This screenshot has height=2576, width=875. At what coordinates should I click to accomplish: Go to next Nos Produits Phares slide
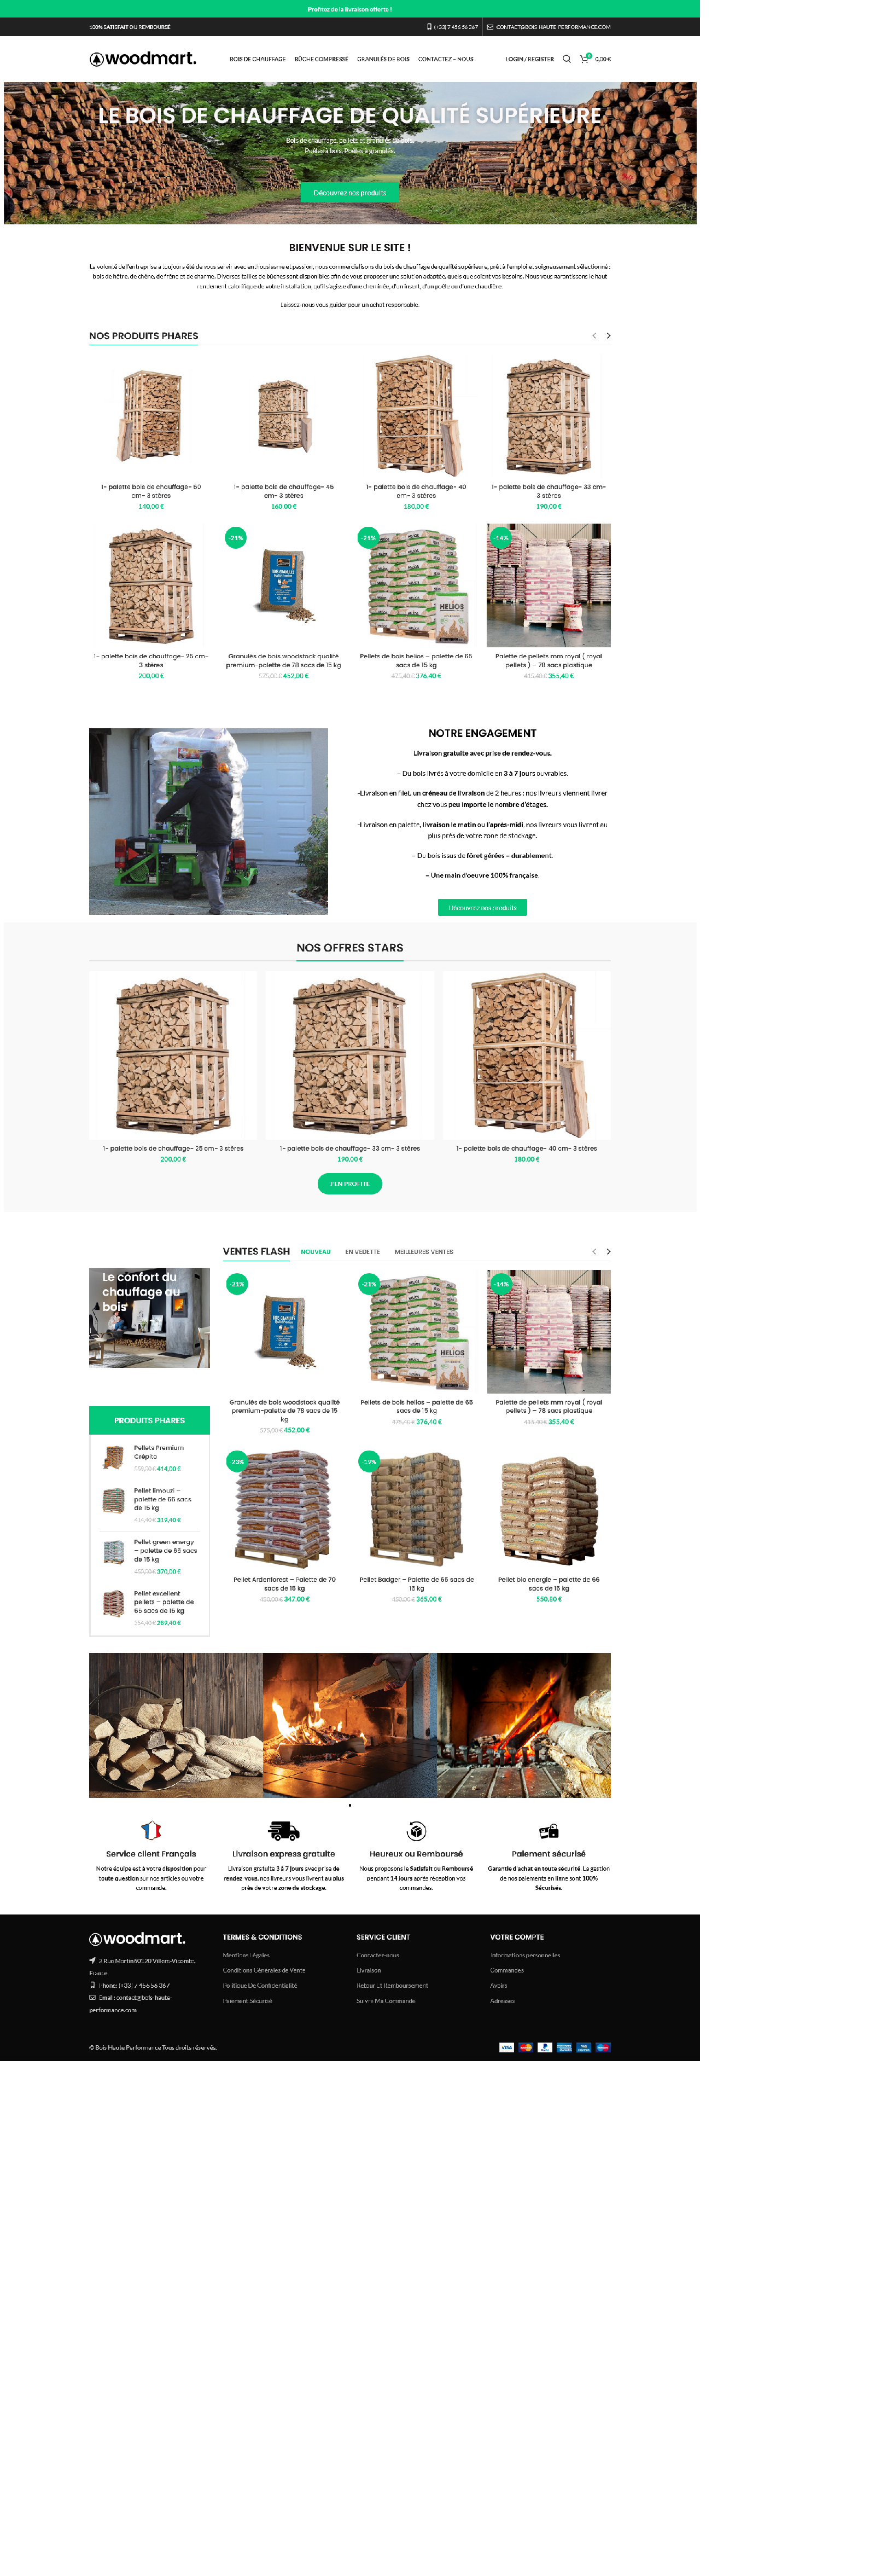tap(608, 336)
